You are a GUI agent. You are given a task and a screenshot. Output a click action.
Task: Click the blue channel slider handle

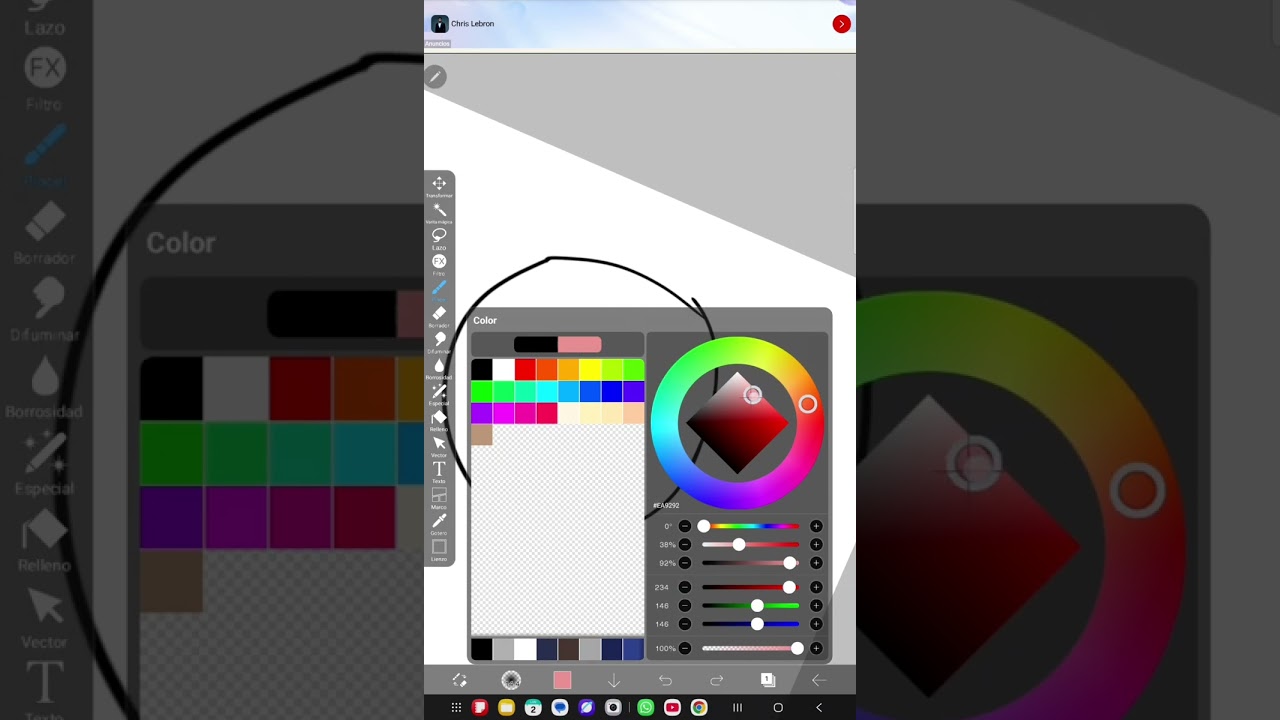click(x=757, y=624)
